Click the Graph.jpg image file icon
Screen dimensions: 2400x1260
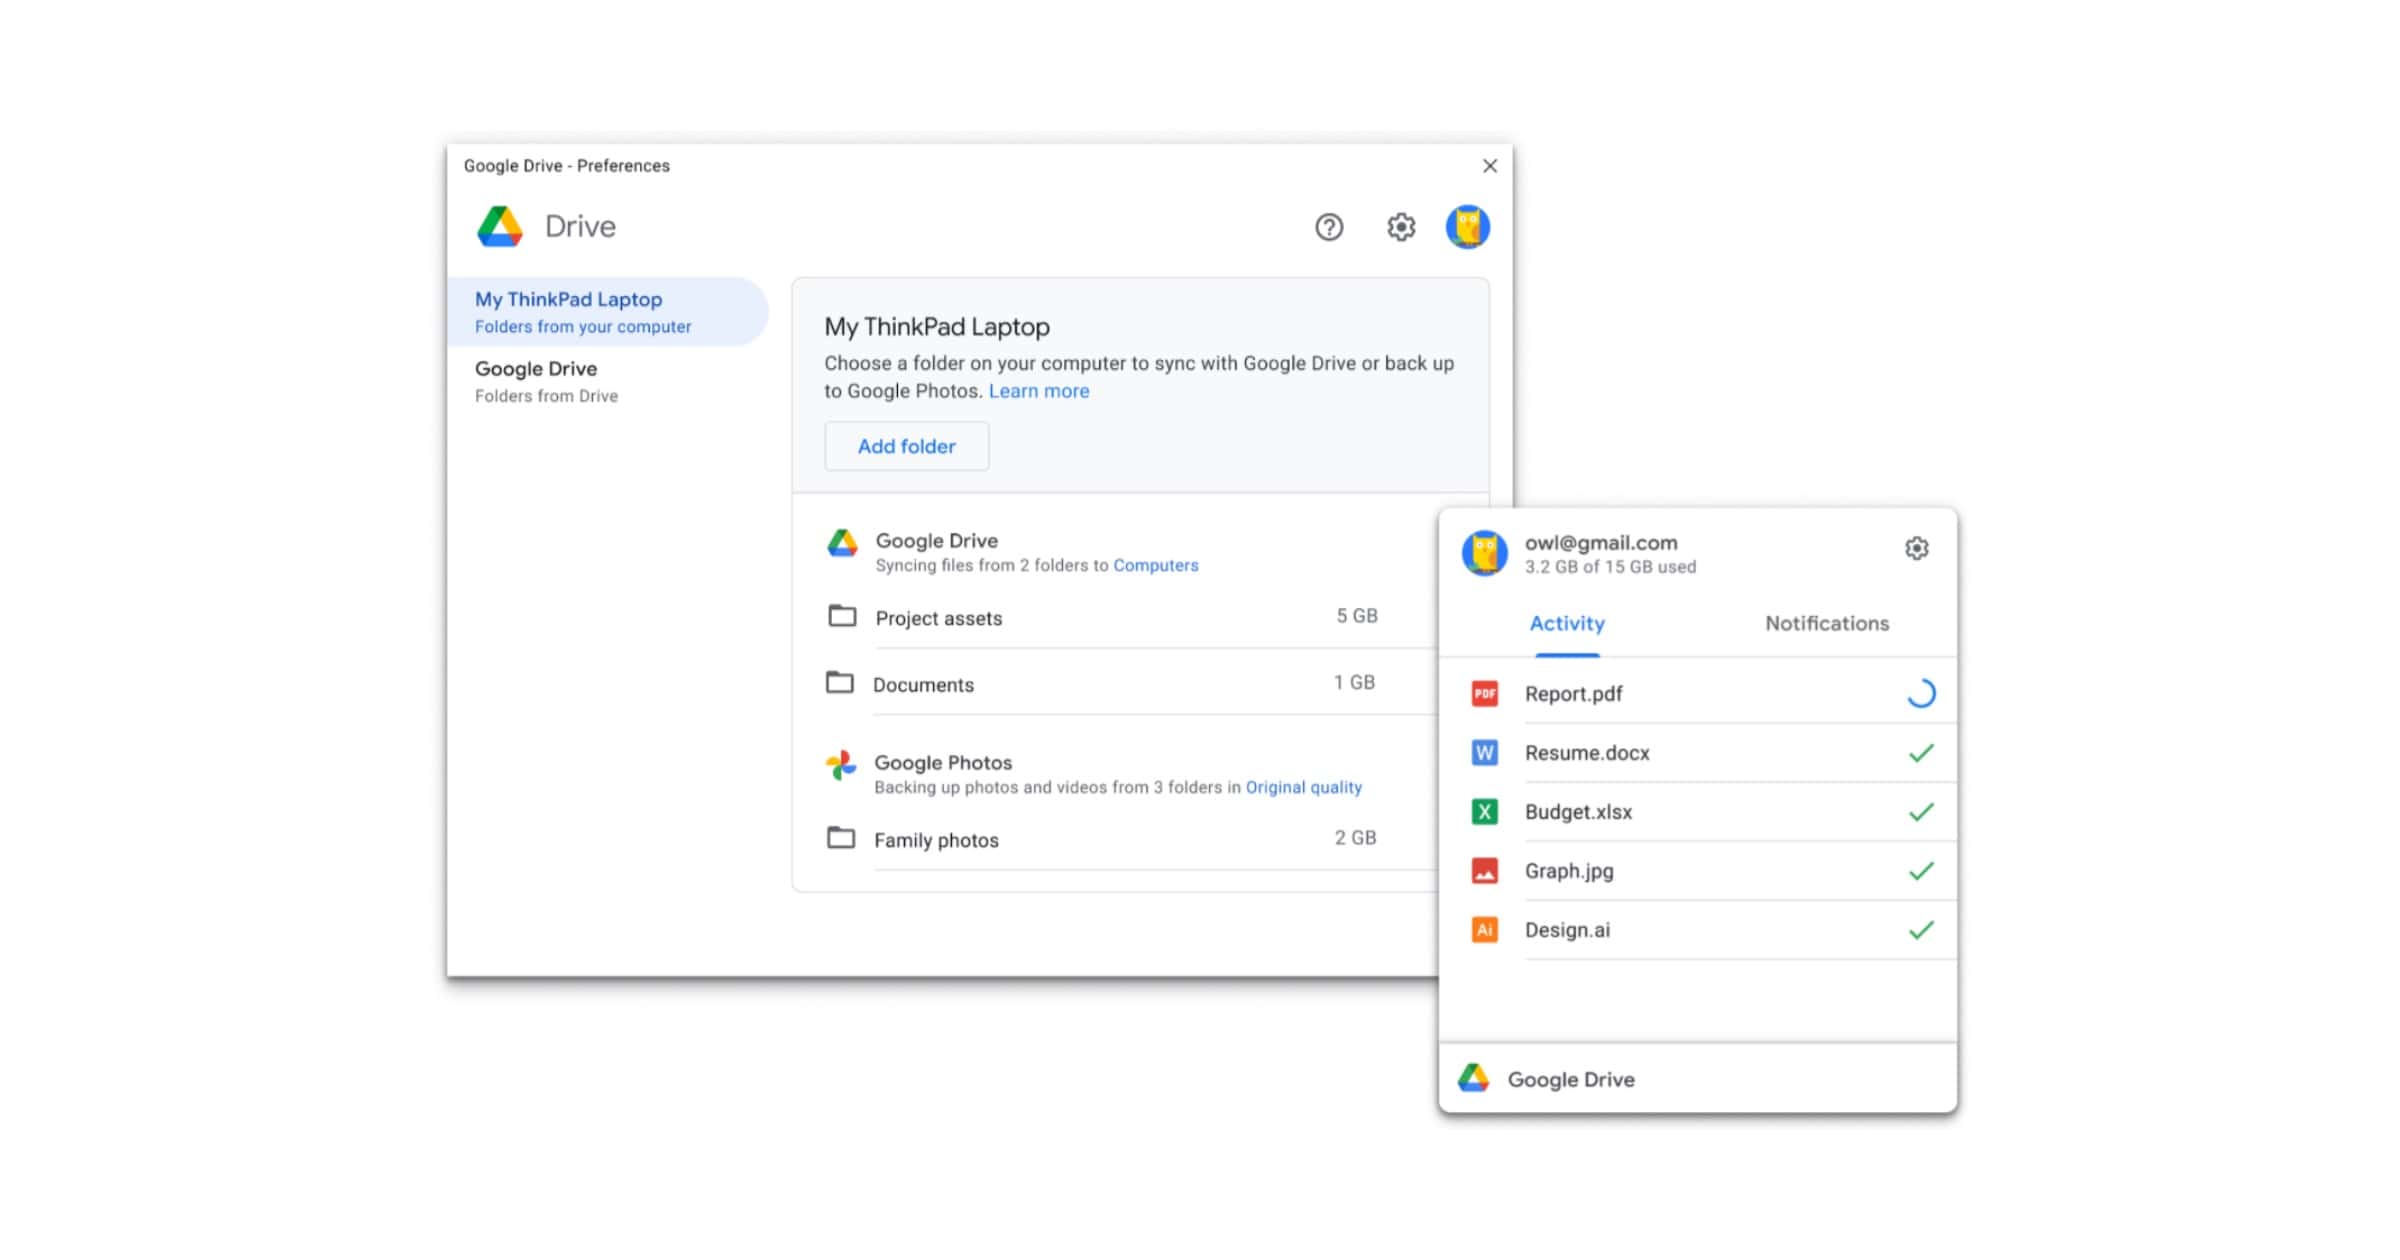[1484, 870]
